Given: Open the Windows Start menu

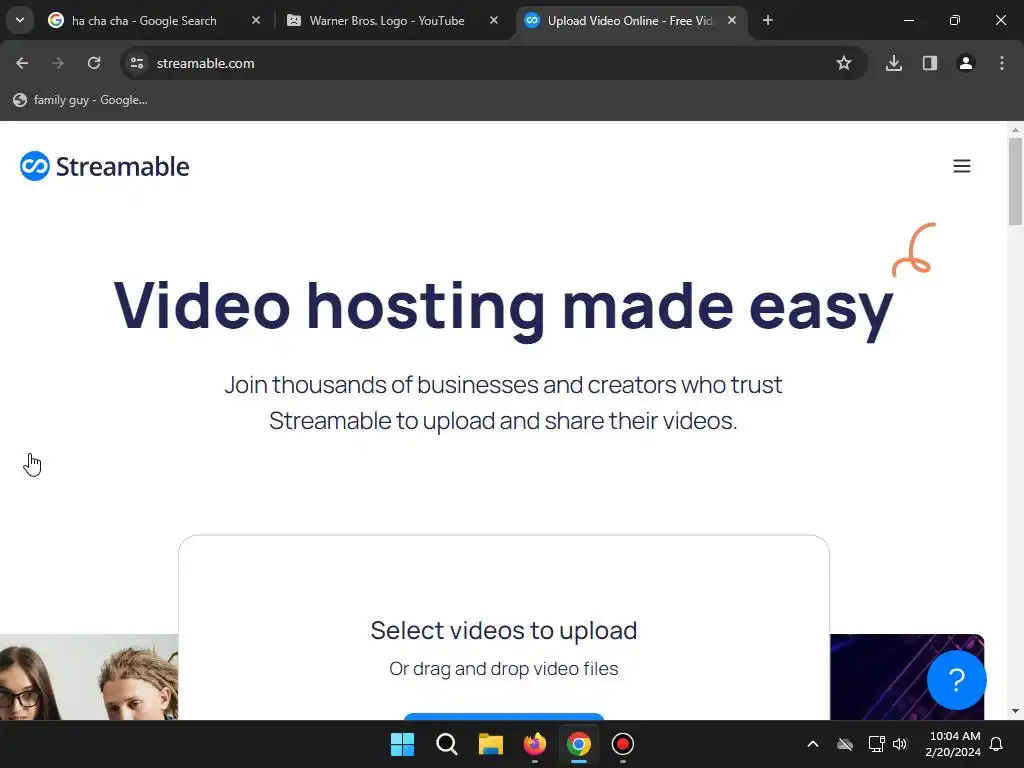Looking at the screenshot, I should point(402,744).
